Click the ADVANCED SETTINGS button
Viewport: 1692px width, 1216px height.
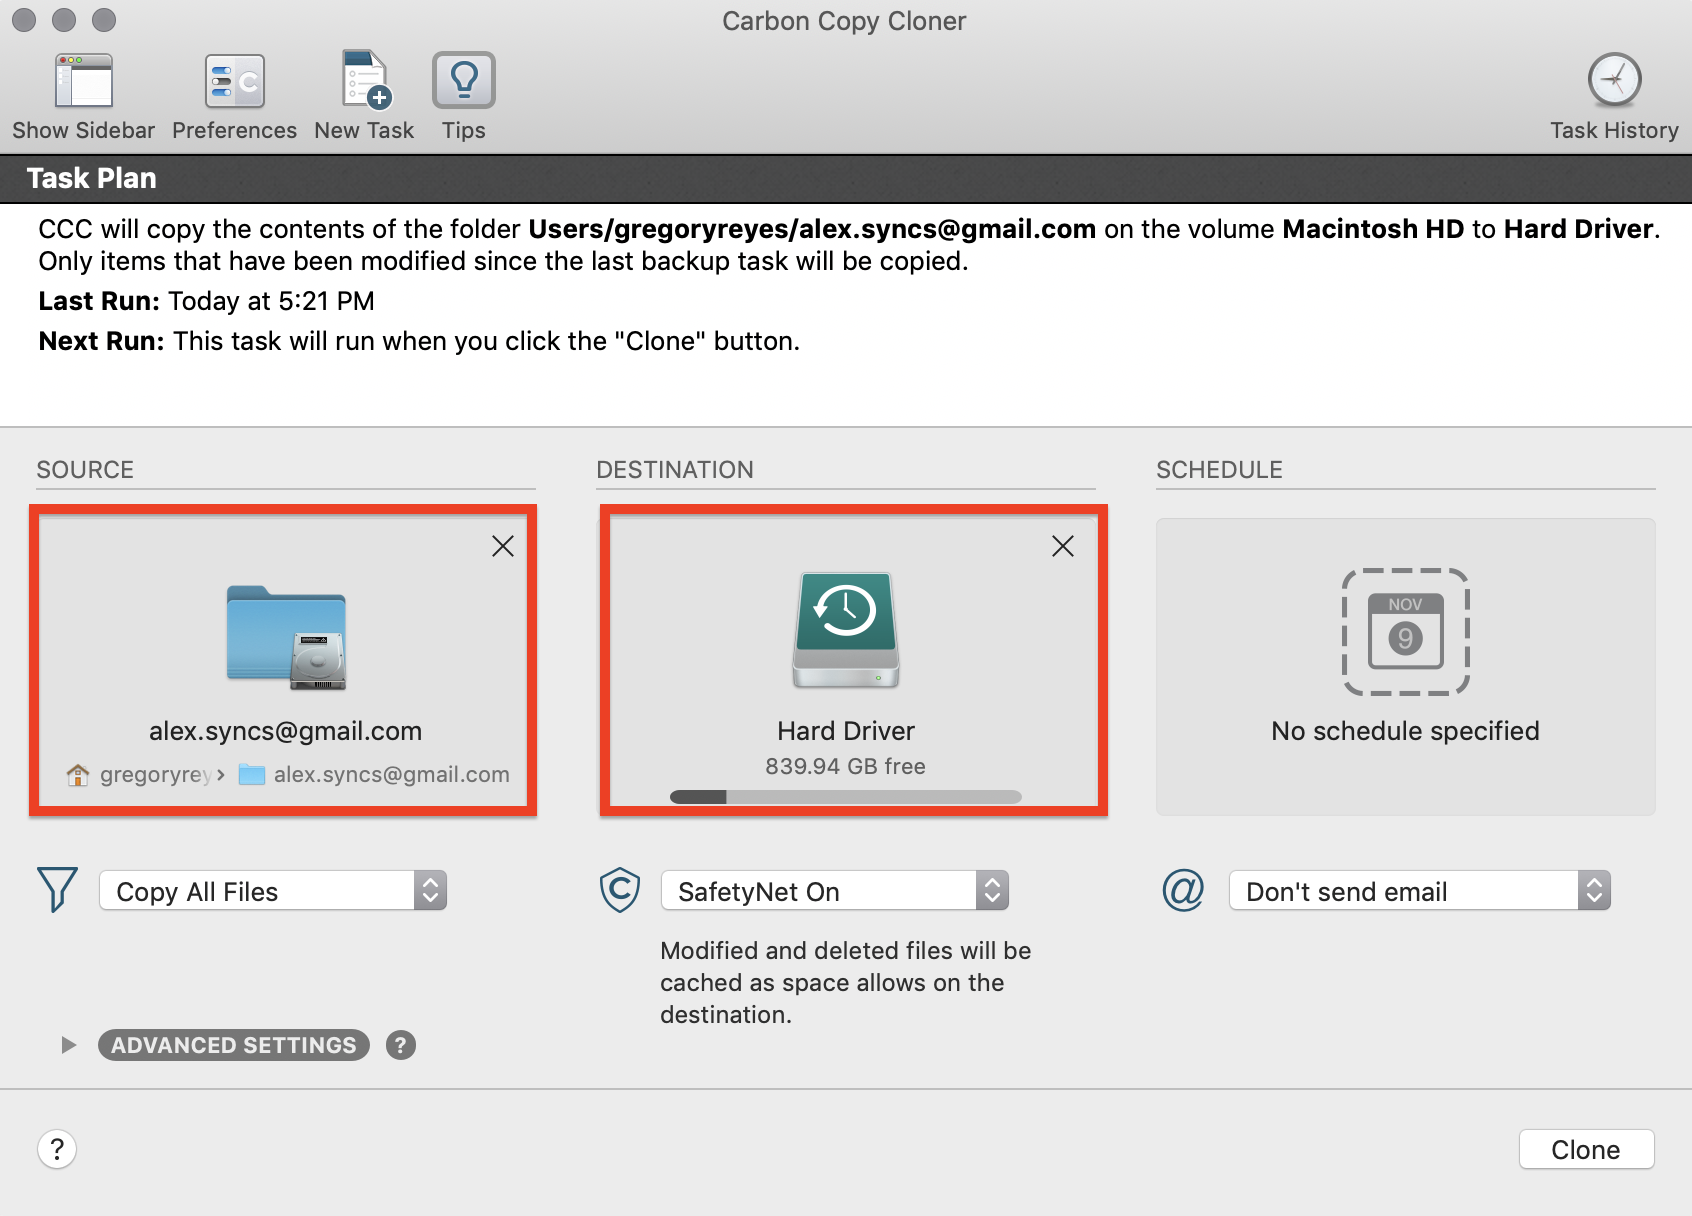coord(234,1045)
